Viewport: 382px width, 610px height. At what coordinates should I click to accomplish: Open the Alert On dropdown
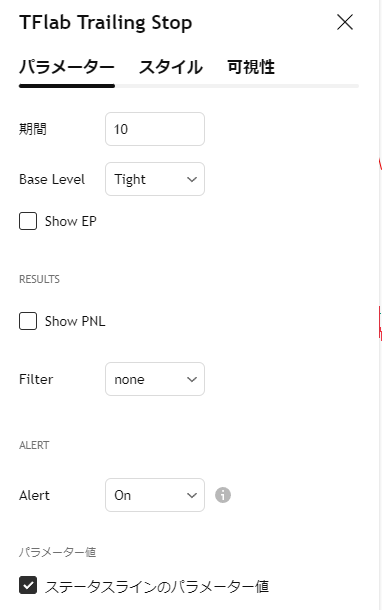[155, 495]
